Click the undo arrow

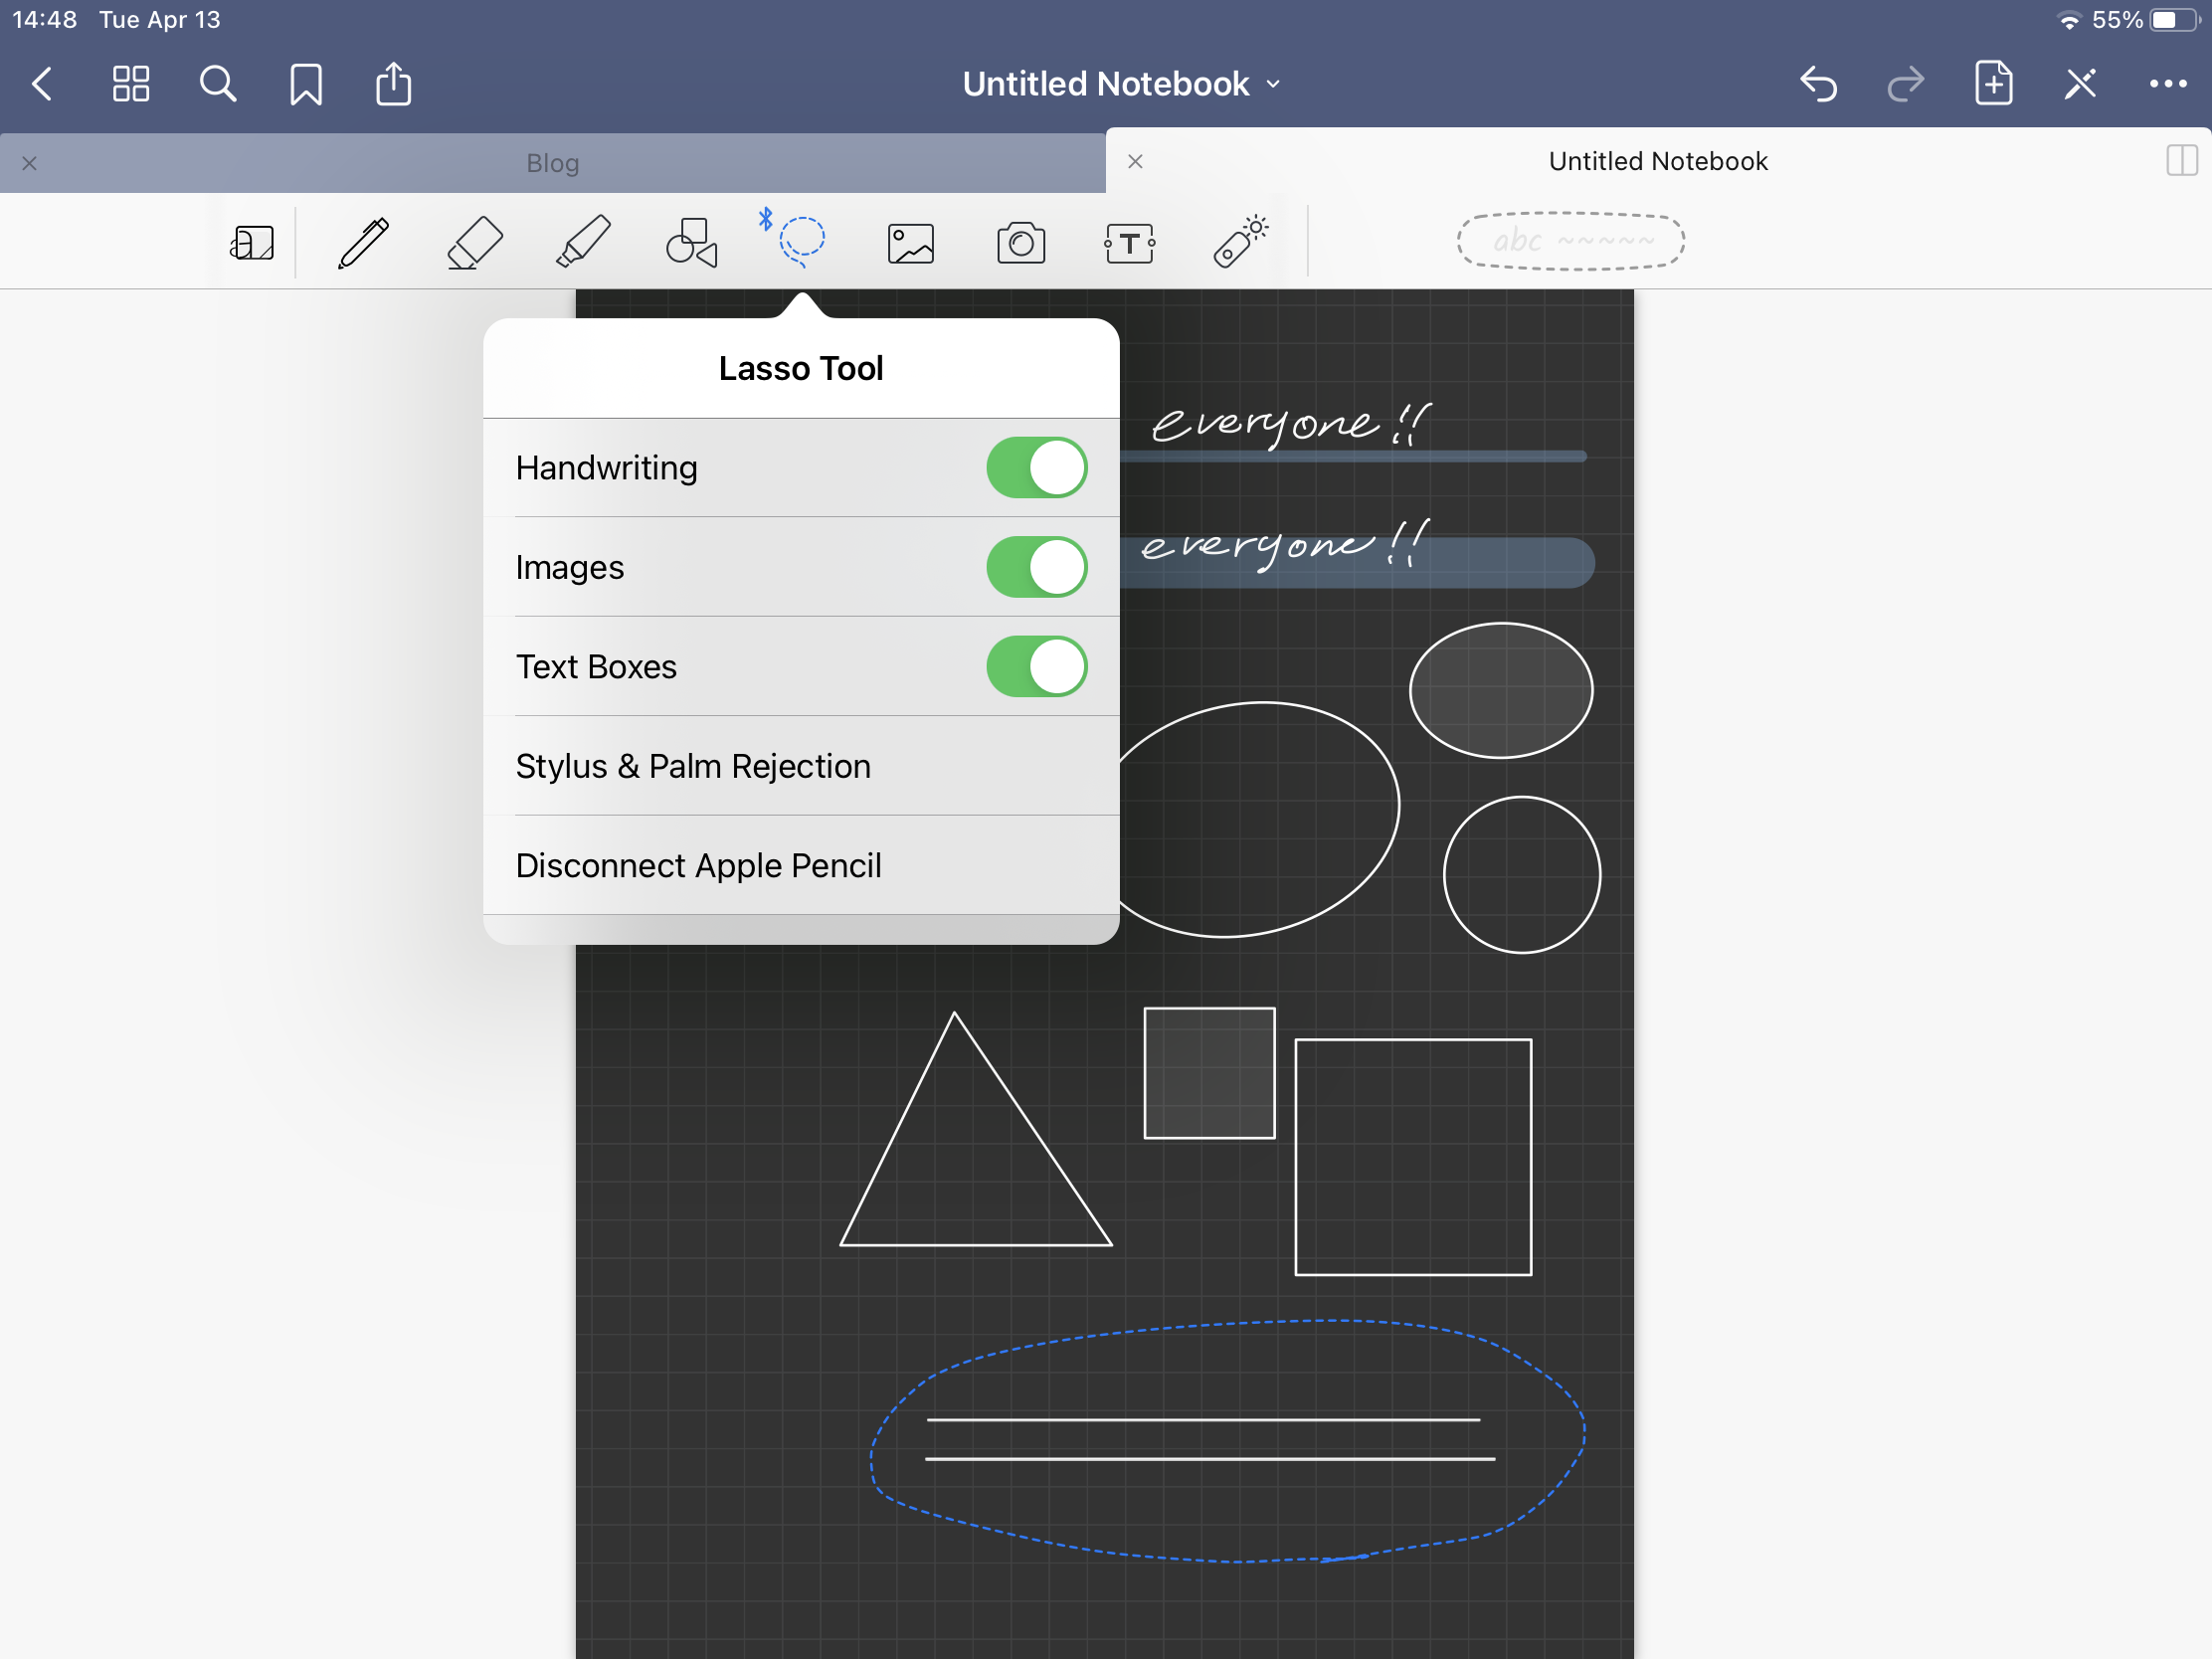click(x=1817, y=84)
